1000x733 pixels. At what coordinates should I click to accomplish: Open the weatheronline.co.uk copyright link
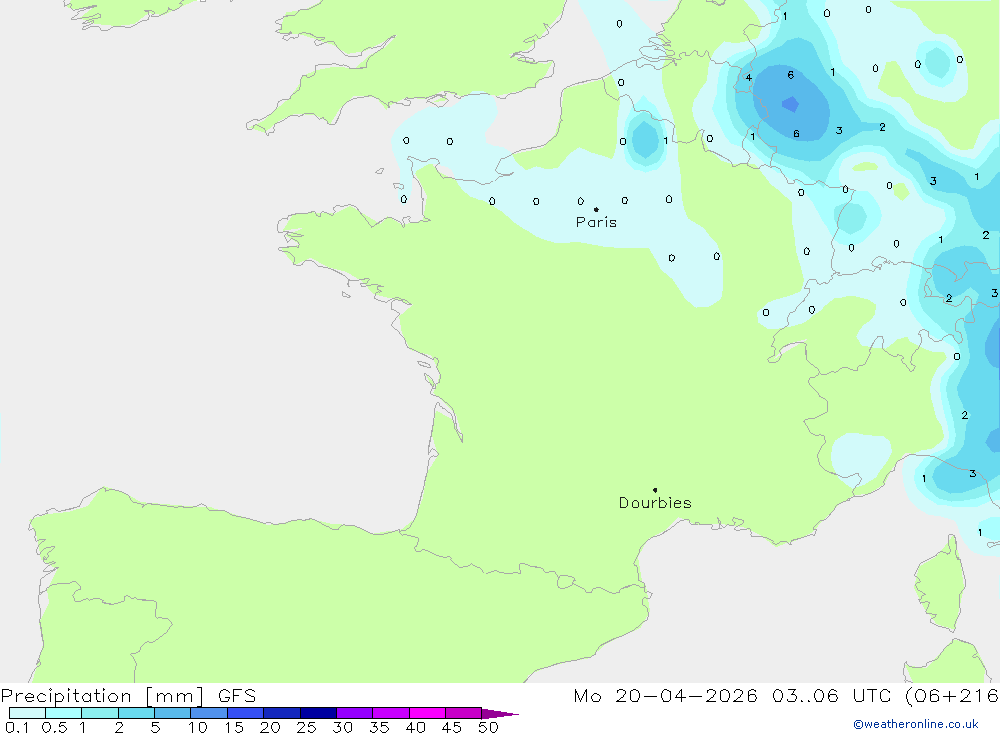click(916, 724)
